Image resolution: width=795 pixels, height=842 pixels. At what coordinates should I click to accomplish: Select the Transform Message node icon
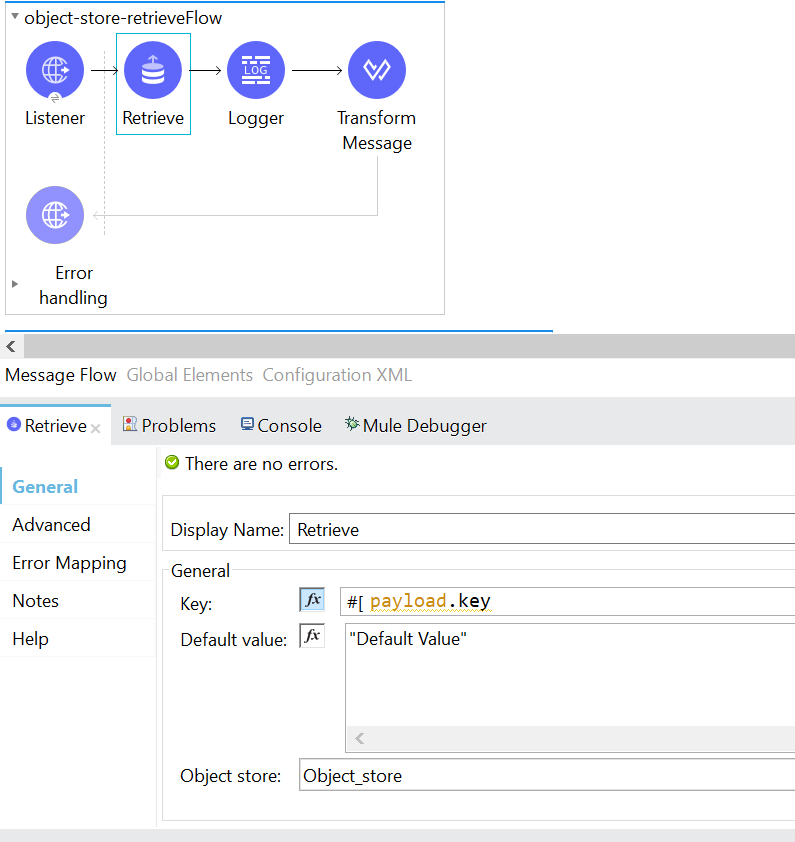click(x=377, y=70)
